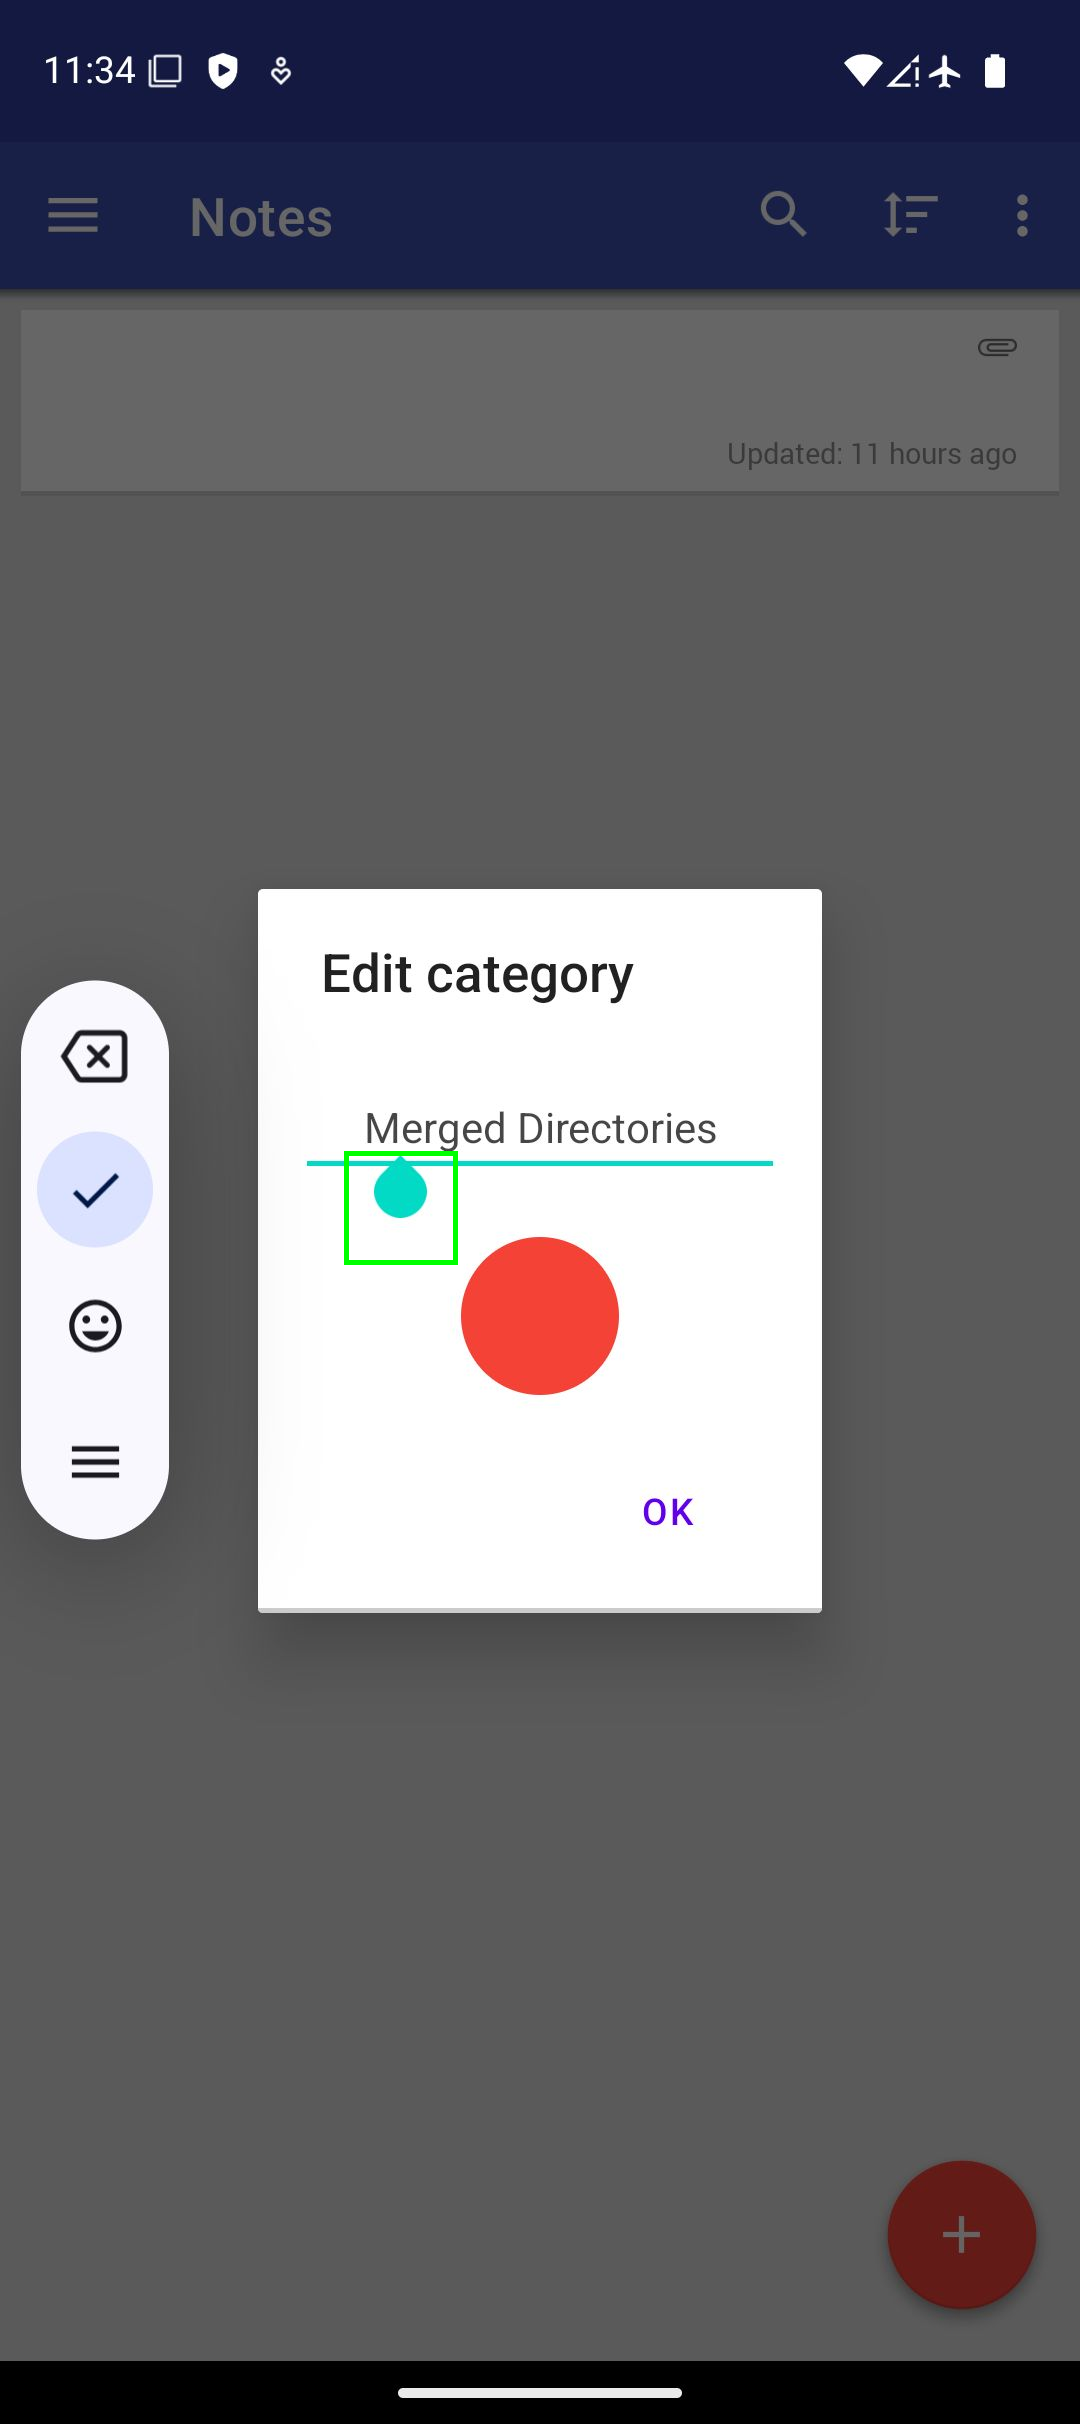Confirm input with the checkmark button
This screenshot has height=2424, width=1080.
click(95, 1190)
